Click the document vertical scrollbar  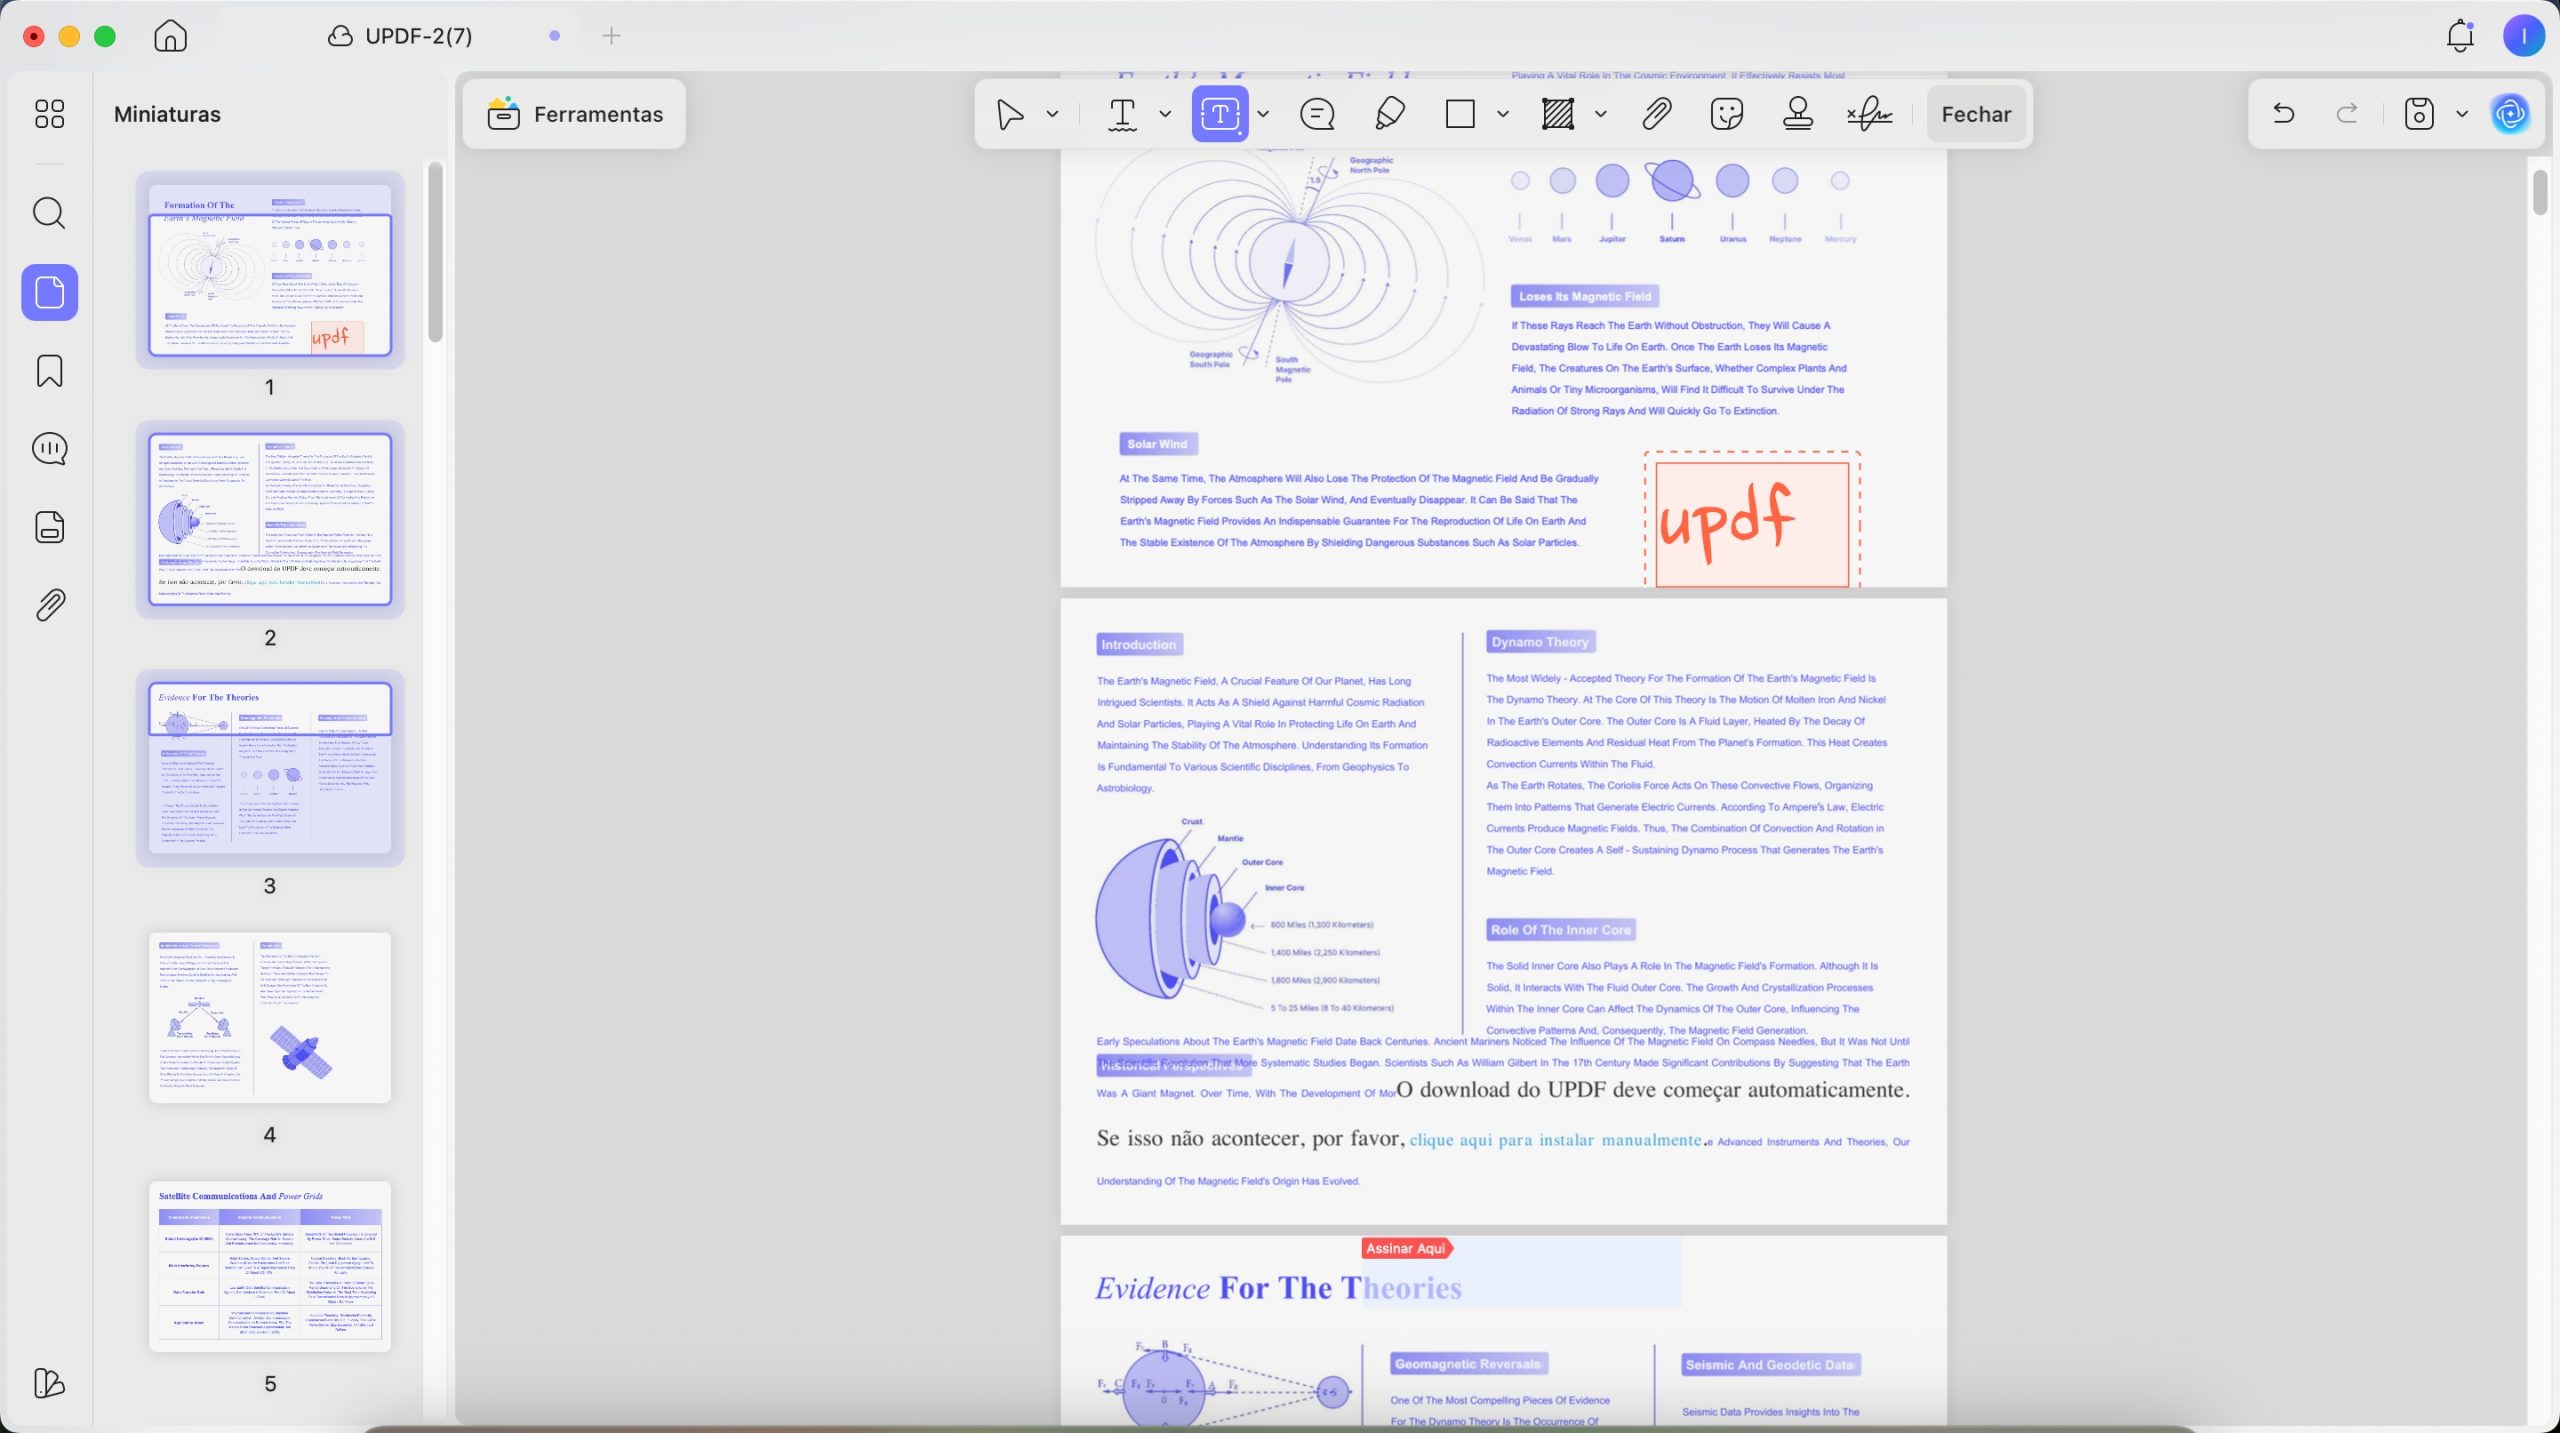click(2540, 192)
